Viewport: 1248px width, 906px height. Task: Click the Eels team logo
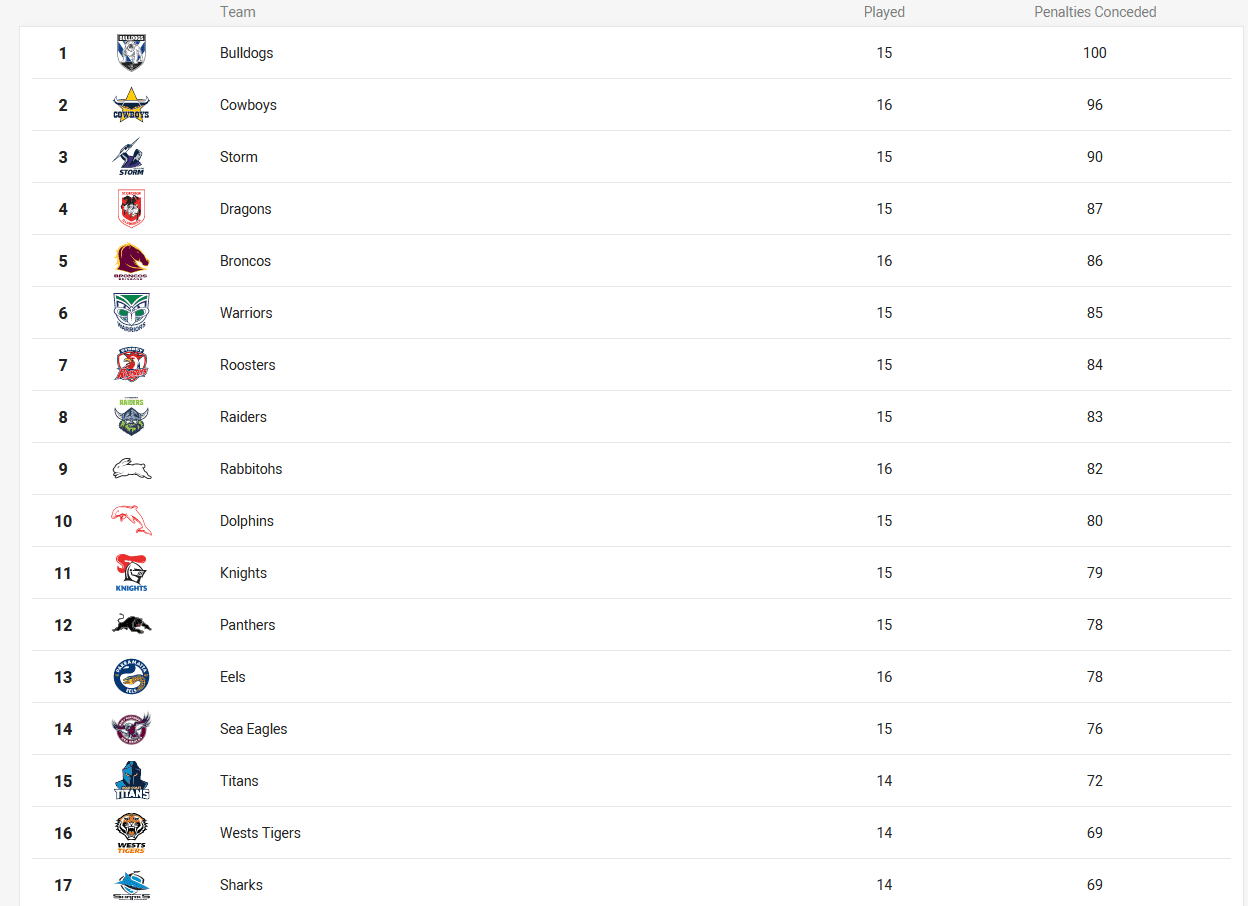pos(131,677)
